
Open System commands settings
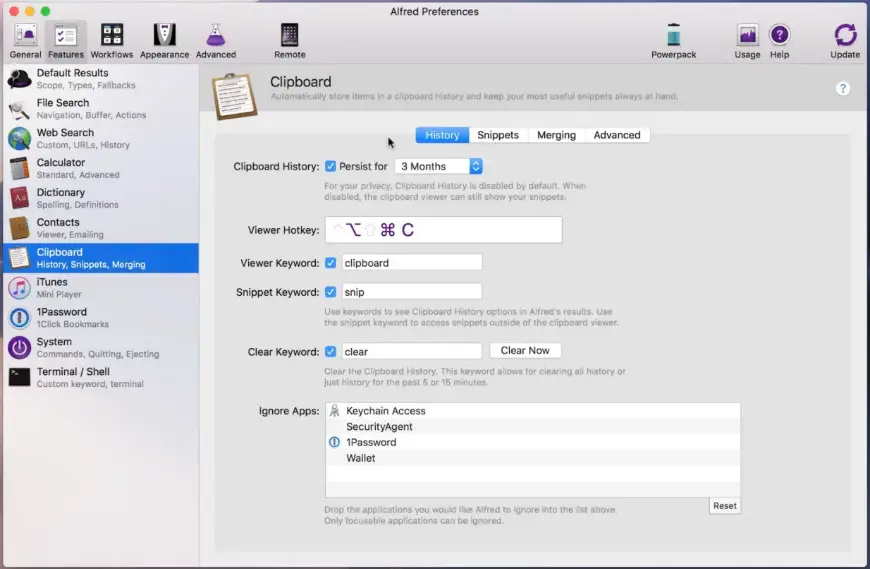click(101, 348)
